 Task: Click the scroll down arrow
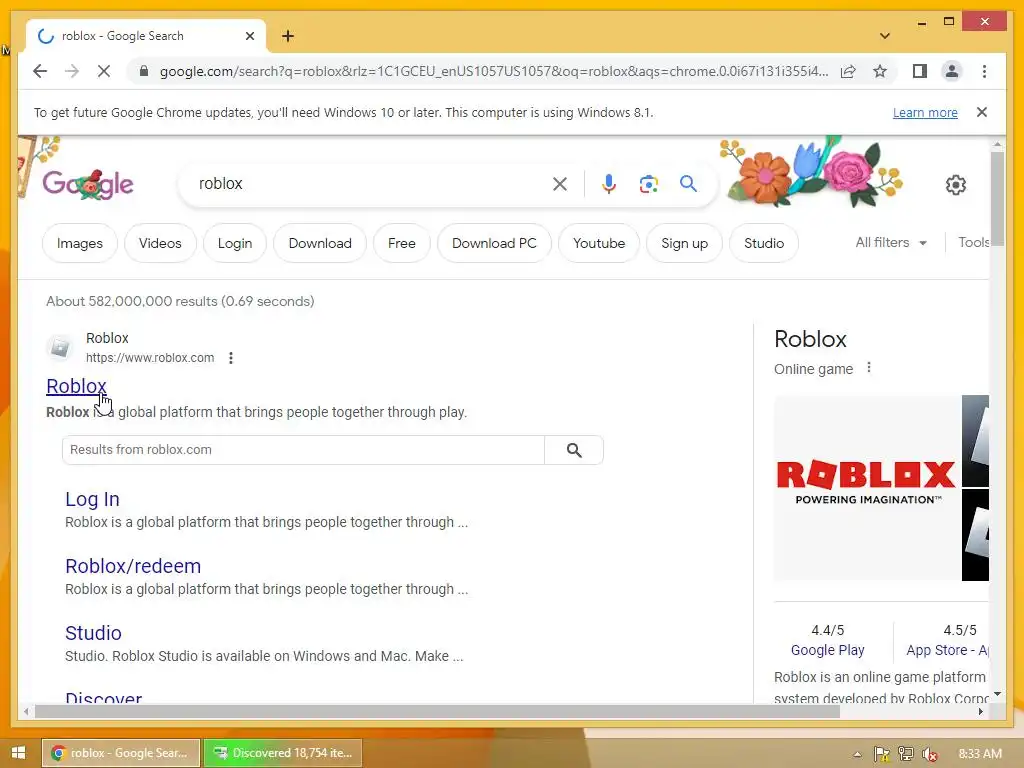point(997,694)
